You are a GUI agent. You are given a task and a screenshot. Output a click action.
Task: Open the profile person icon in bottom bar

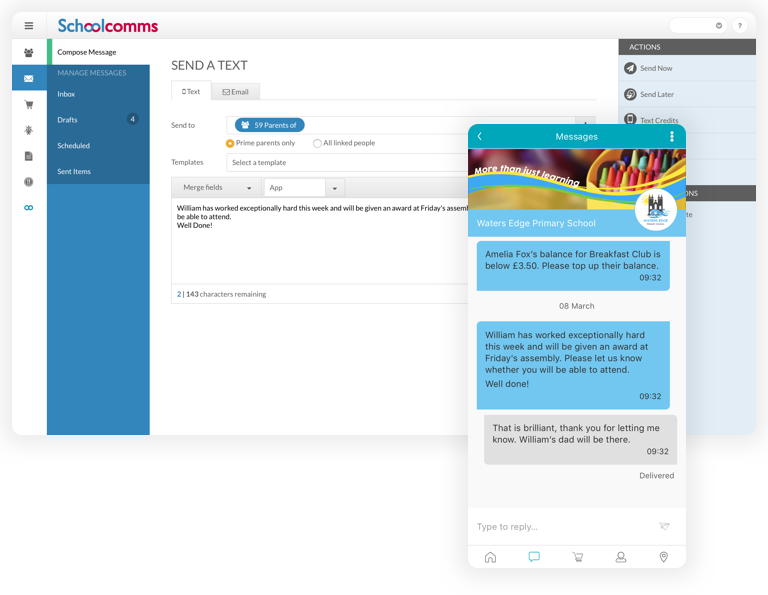pos(621,557)
